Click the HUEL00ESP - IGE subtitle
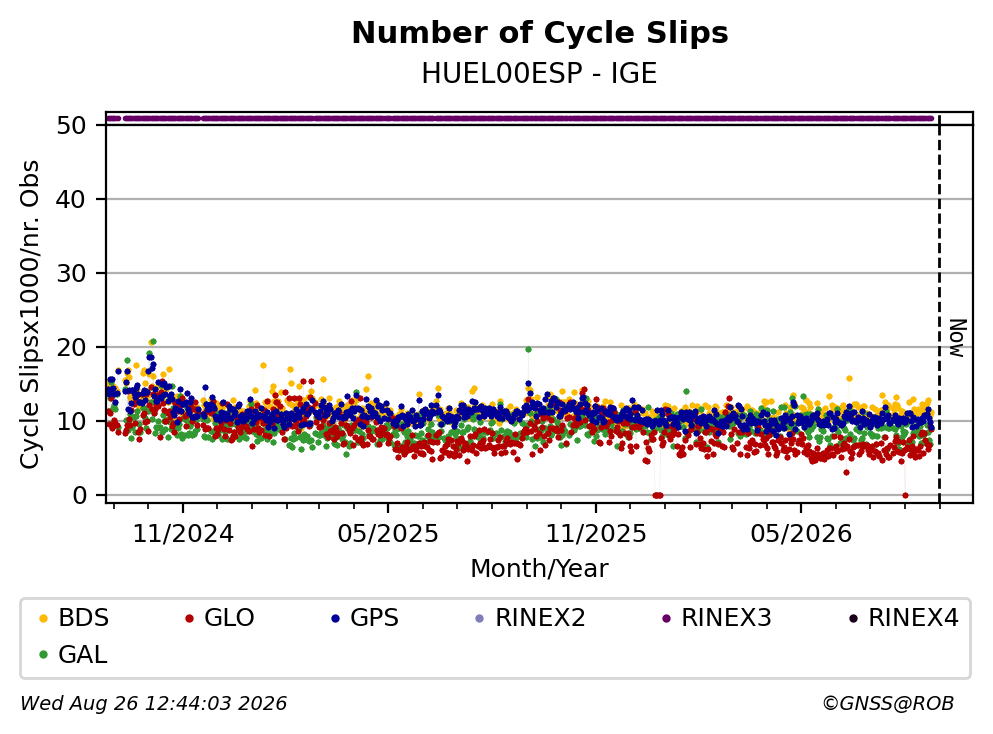 (x=540, y=73)
